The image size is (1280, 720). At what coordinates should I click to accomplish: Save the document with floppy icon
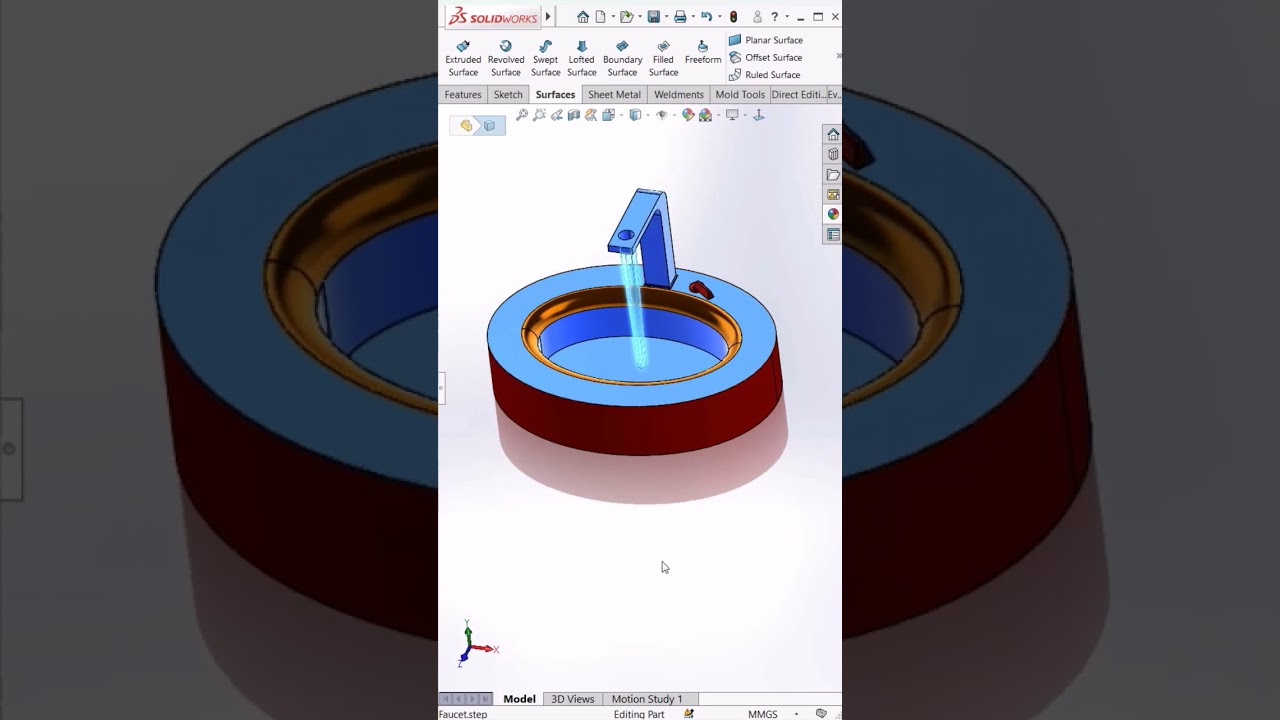point(653,17)
